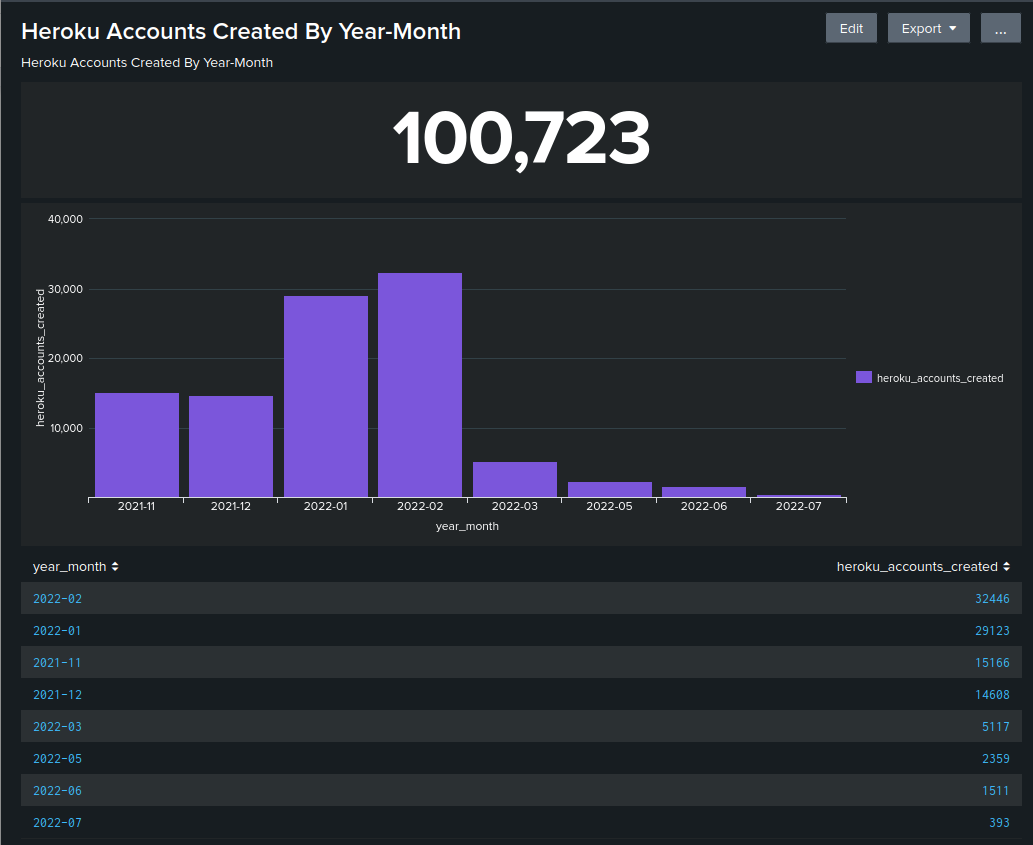Click the heroku_accounts_created legend color swatch
Viewport: 1033px width, 845px height.
864,377
